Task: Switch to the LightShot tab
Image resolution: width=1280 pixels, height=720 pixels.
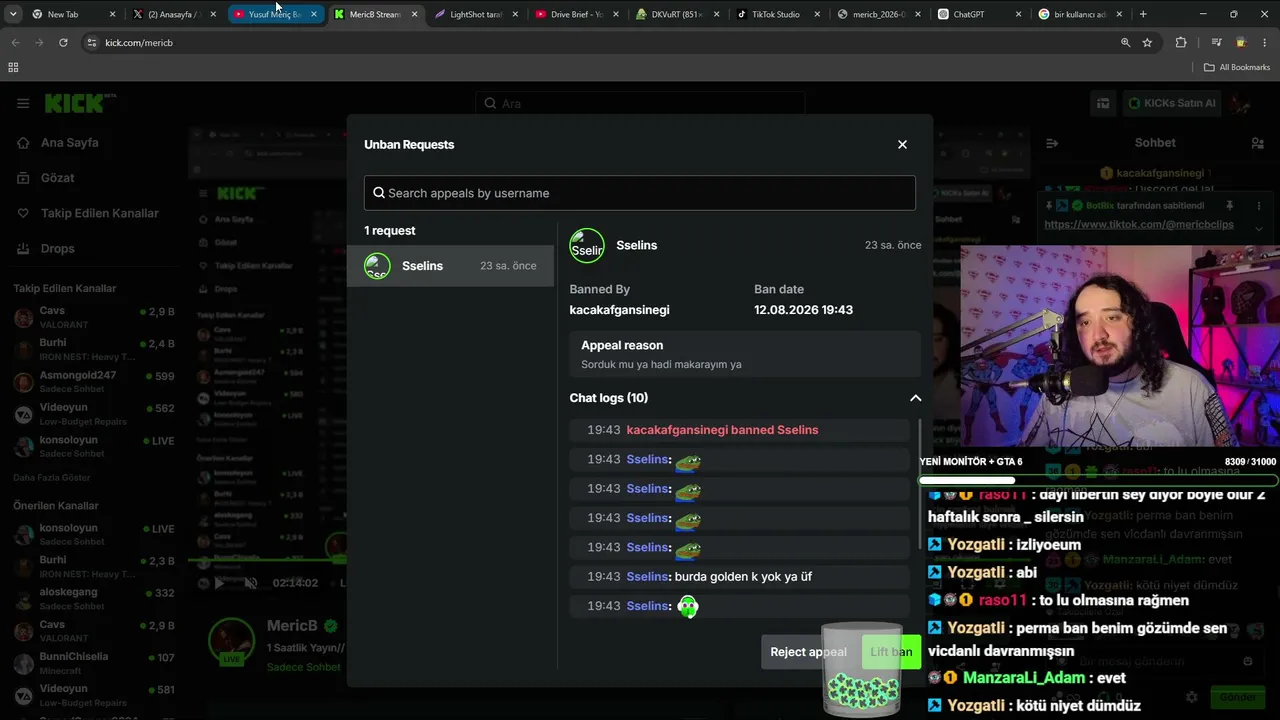Action: click(476, 14)
